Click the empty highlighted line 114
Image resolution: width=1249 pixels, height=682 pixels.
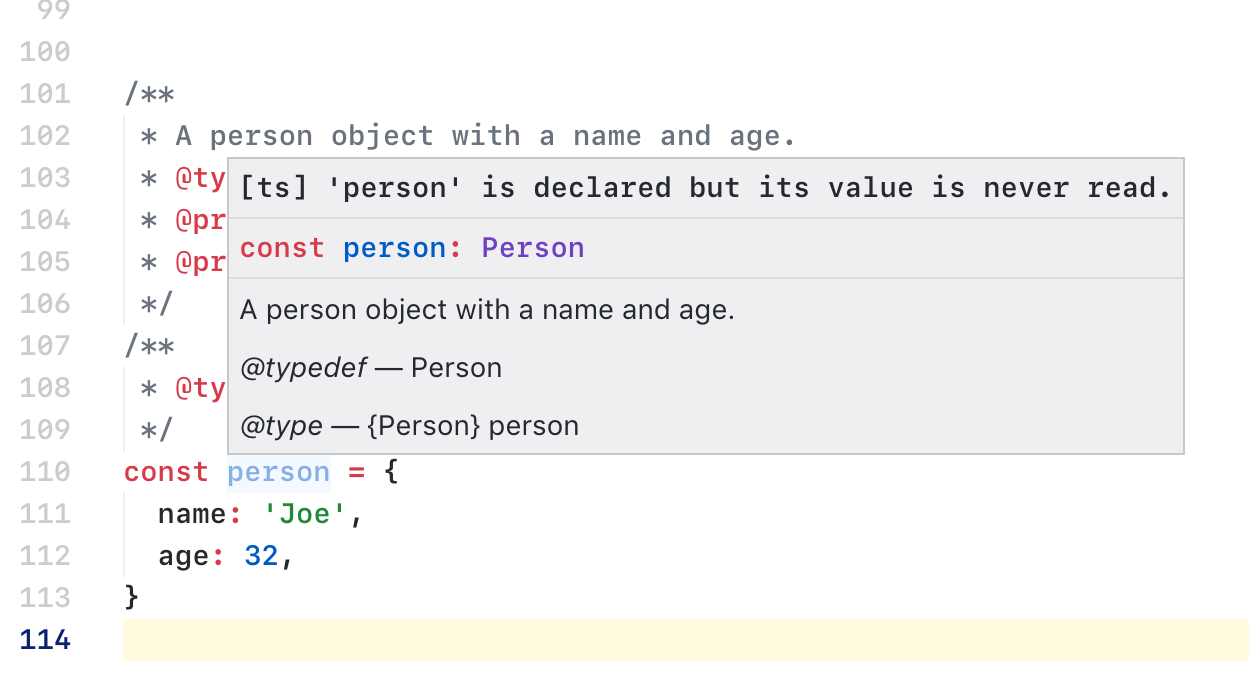point(400,639)
